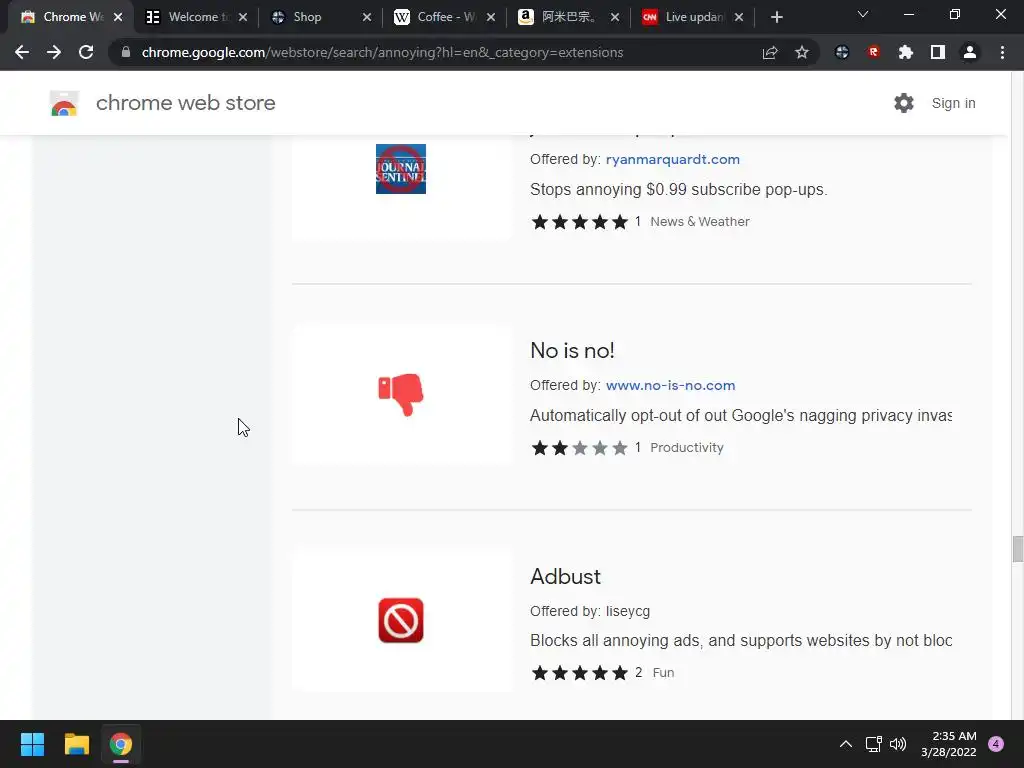The image size is (1024, 768).
Task: Expand the tab search dropdown
Action: coord(863,14)
